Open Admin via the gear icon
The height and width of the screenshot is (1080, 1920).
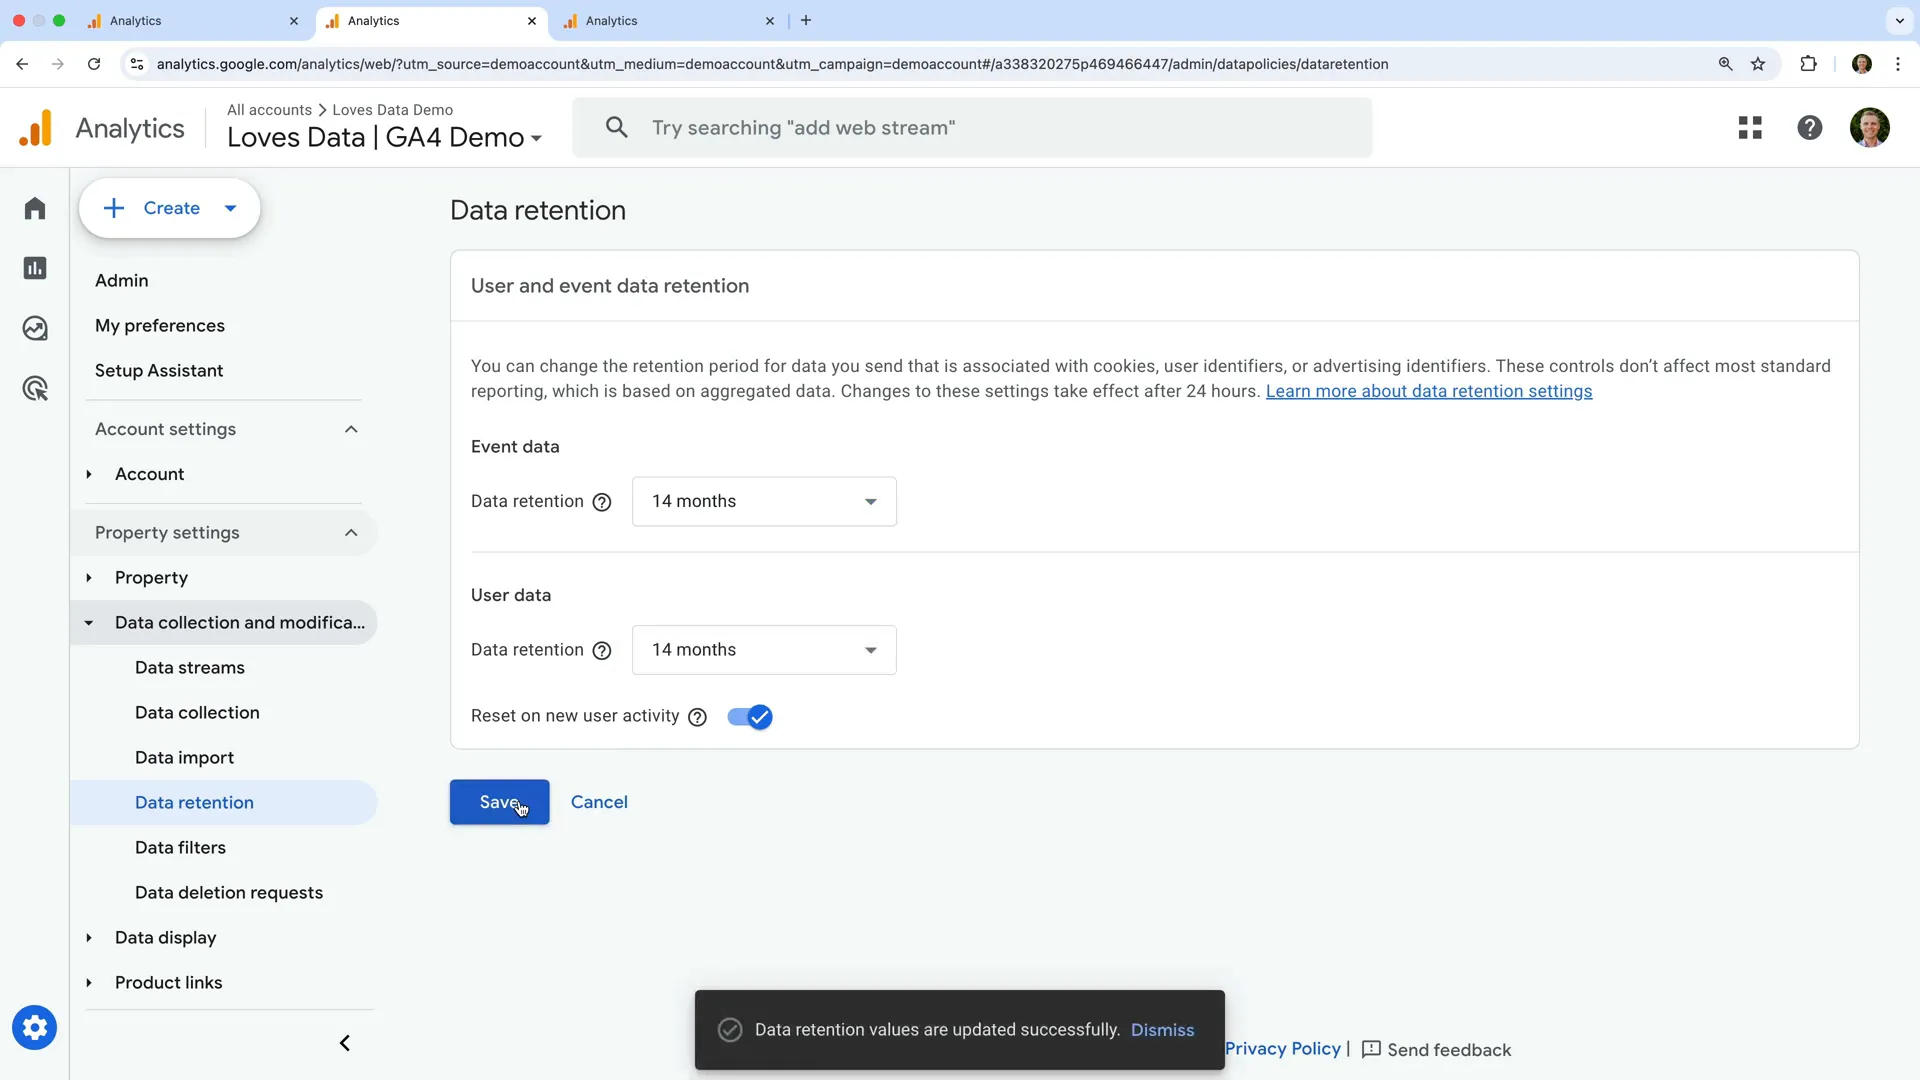35,1028
